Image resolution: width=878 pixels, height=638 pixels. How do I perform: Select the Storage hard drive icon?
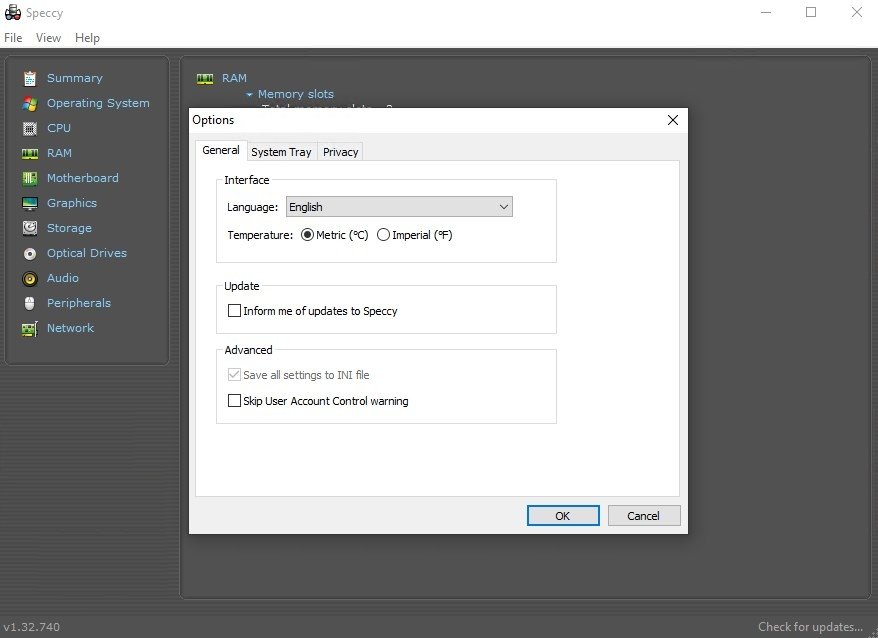(30, 228)
